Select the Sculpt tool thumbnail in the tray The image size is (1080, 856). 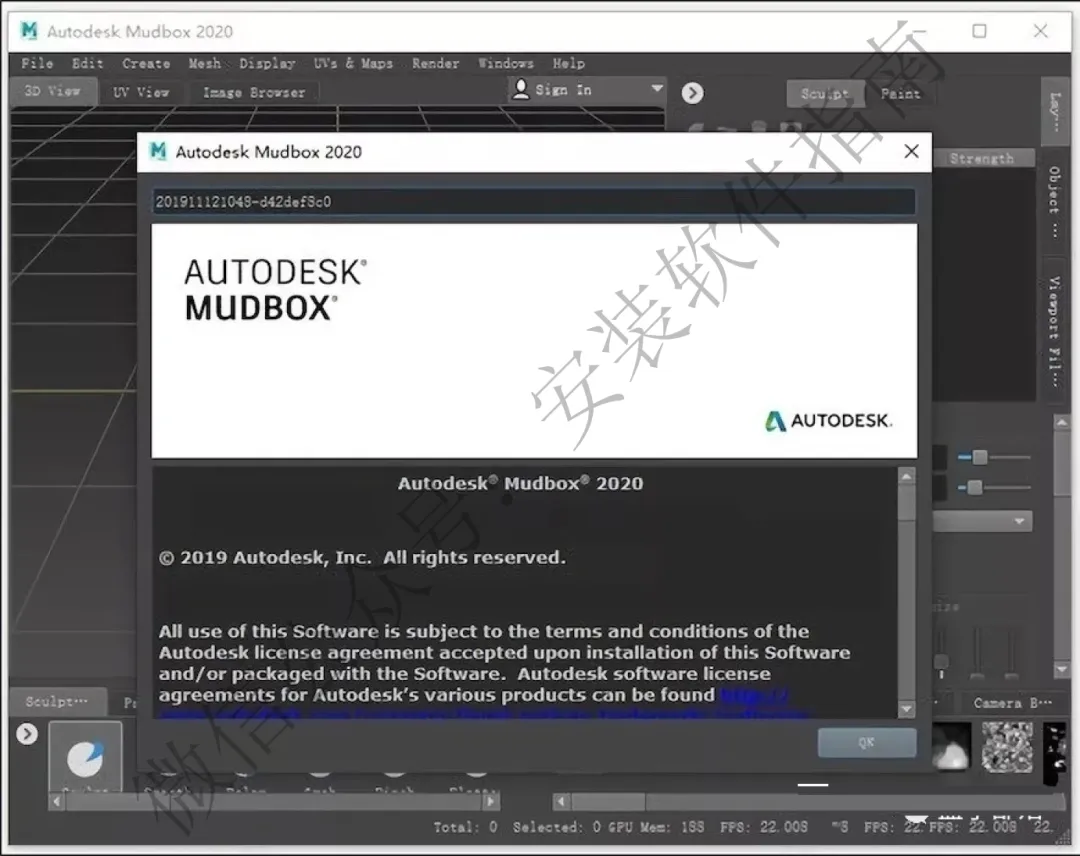click(x=85, y=758)
